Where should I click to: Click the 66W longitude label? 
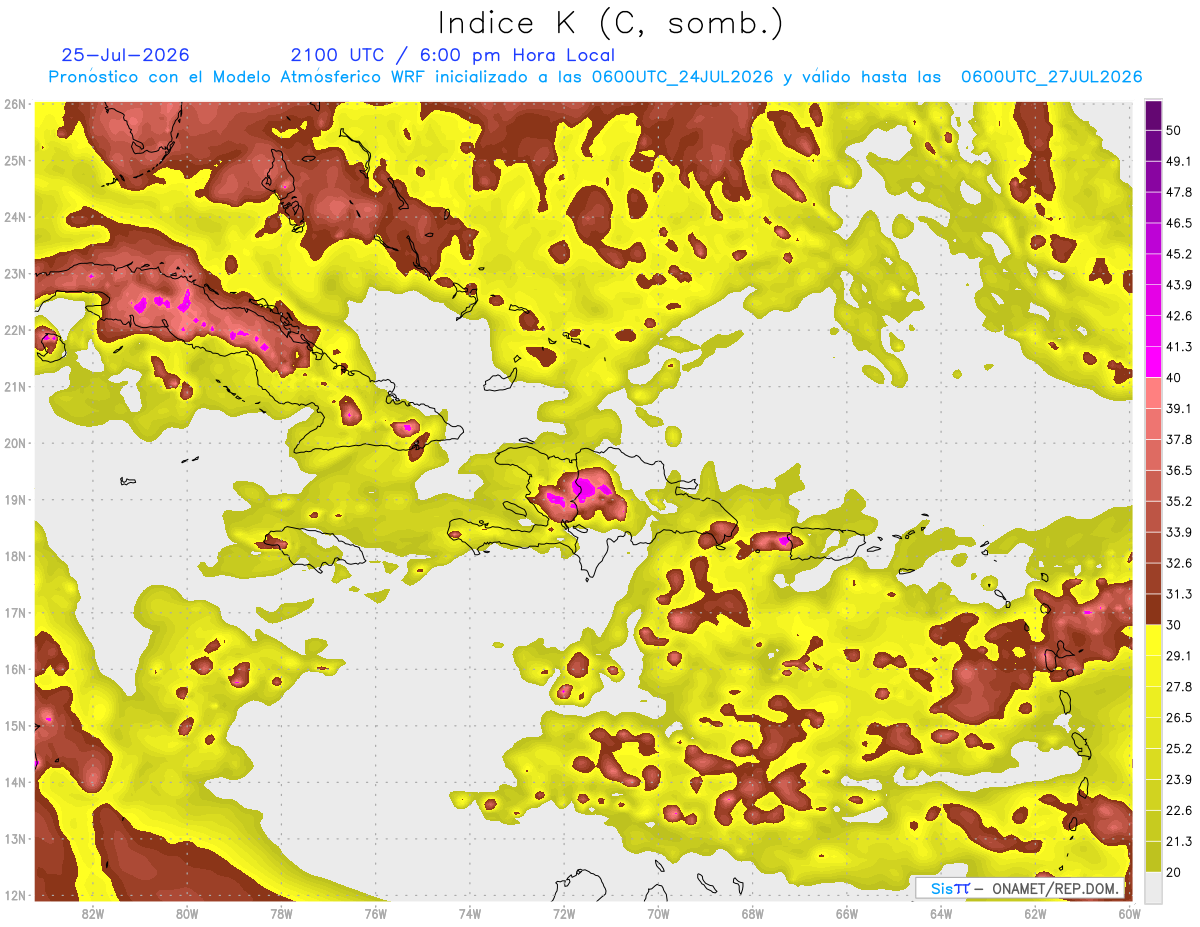846,913
